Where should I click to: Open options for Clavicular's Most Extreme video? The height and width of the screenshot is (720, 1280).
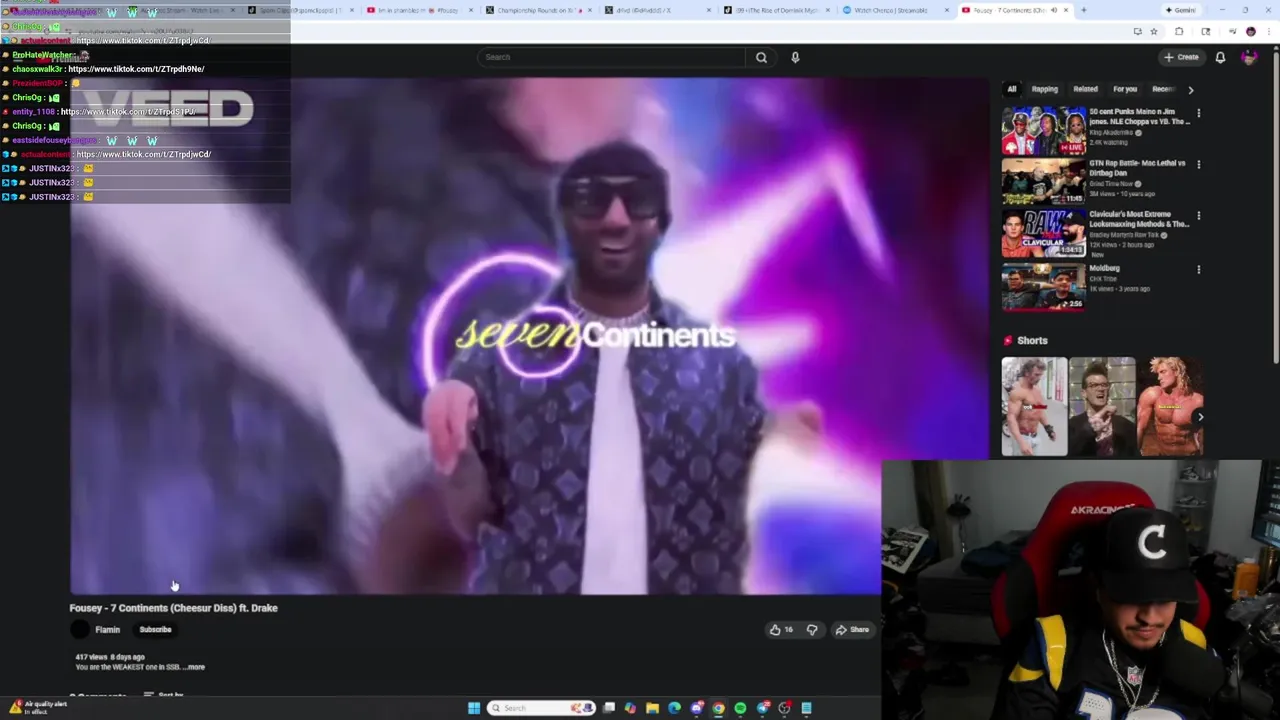[x=1198, y=215]
